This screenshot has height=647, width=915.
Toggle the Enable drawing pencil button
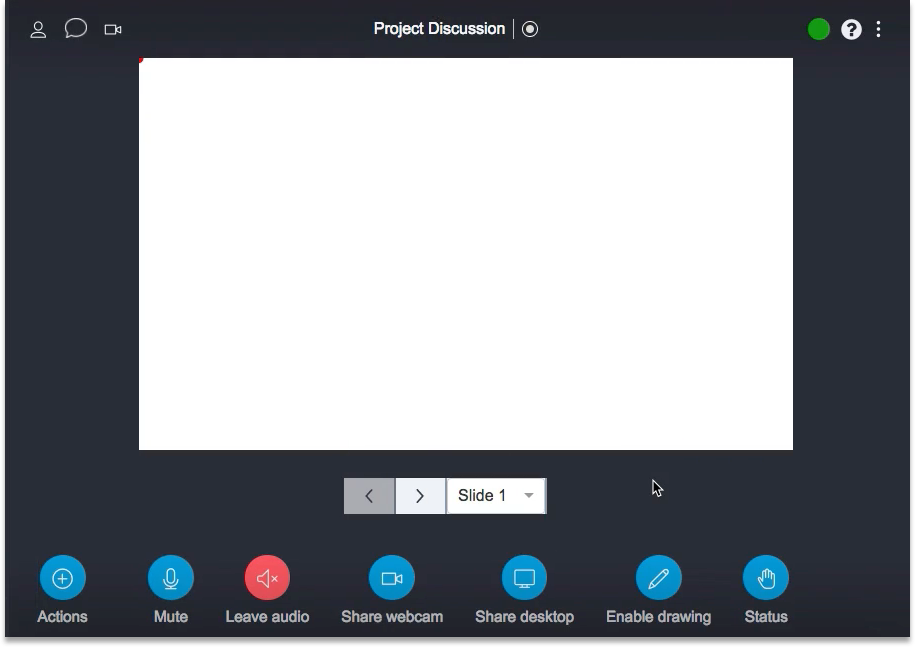point(658,578)
